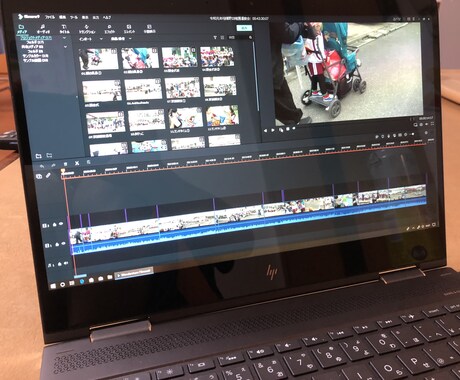This screenshot has height=380, width=460.
Task: Click the snapshot camera icon below preview
Action: pyautogui.click(x=421, y=125)
